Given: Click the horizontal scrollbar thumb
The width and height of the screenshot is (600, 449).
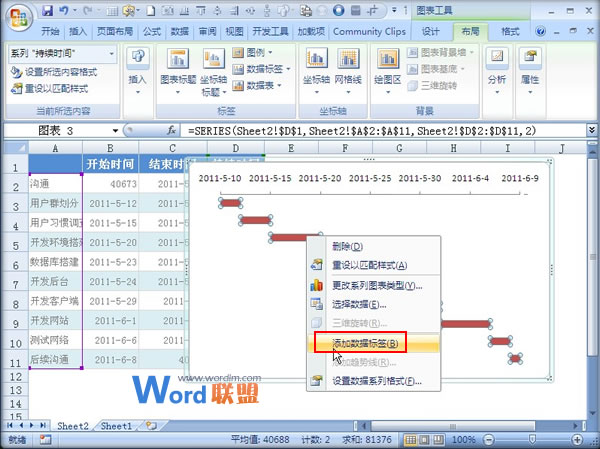Looking at the screenshot, I should 453,426.
